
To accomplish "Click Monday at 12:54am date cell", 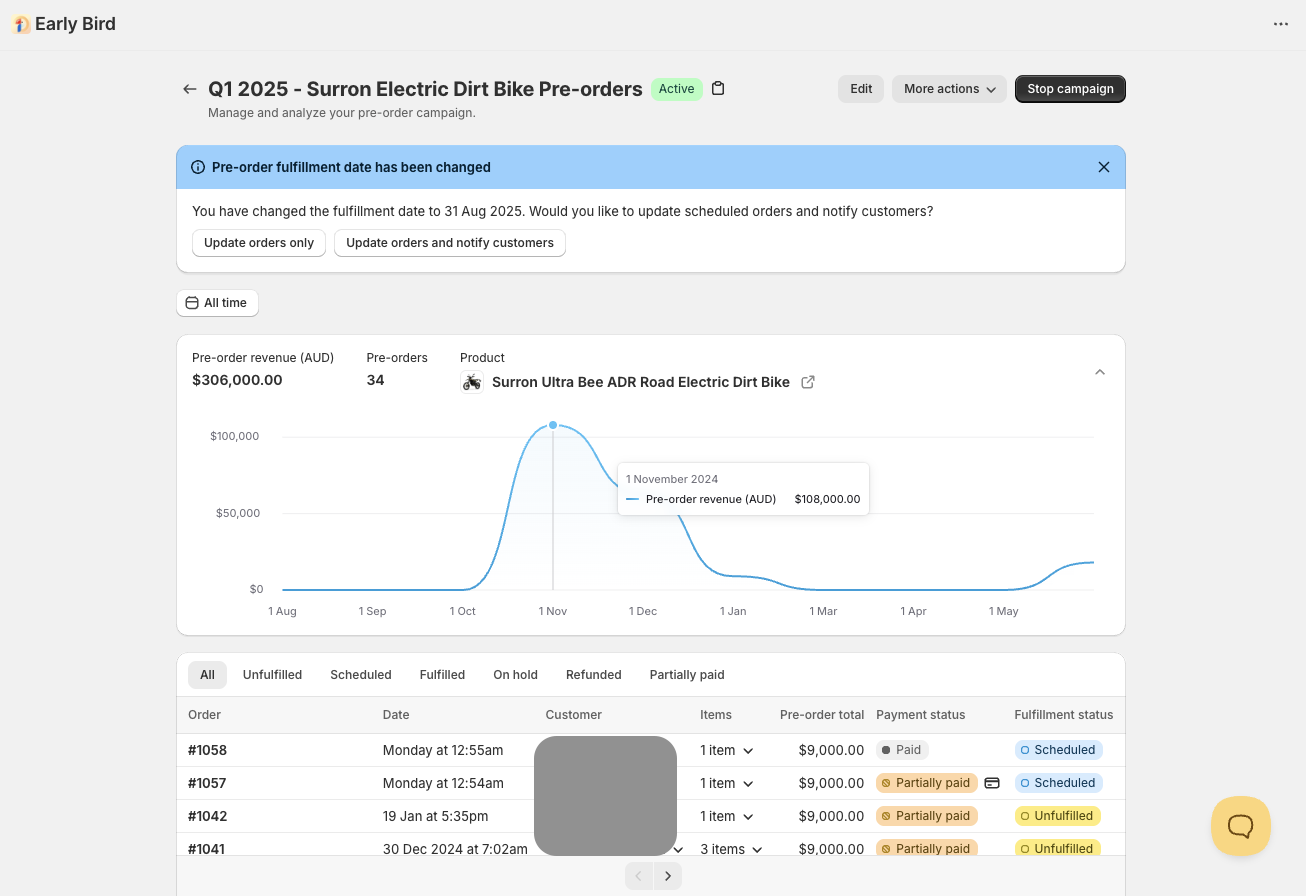I will pos(443,783).
